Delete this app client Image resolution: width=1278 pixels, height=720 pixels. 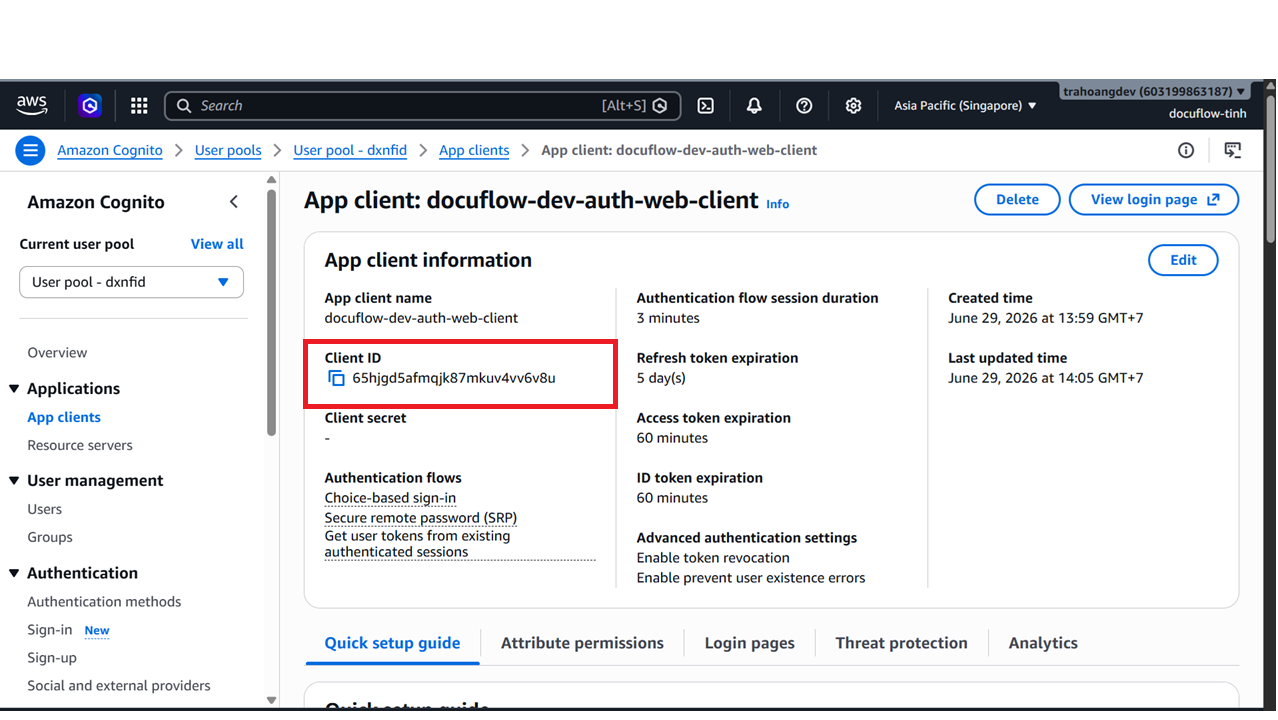(1017, 200)
